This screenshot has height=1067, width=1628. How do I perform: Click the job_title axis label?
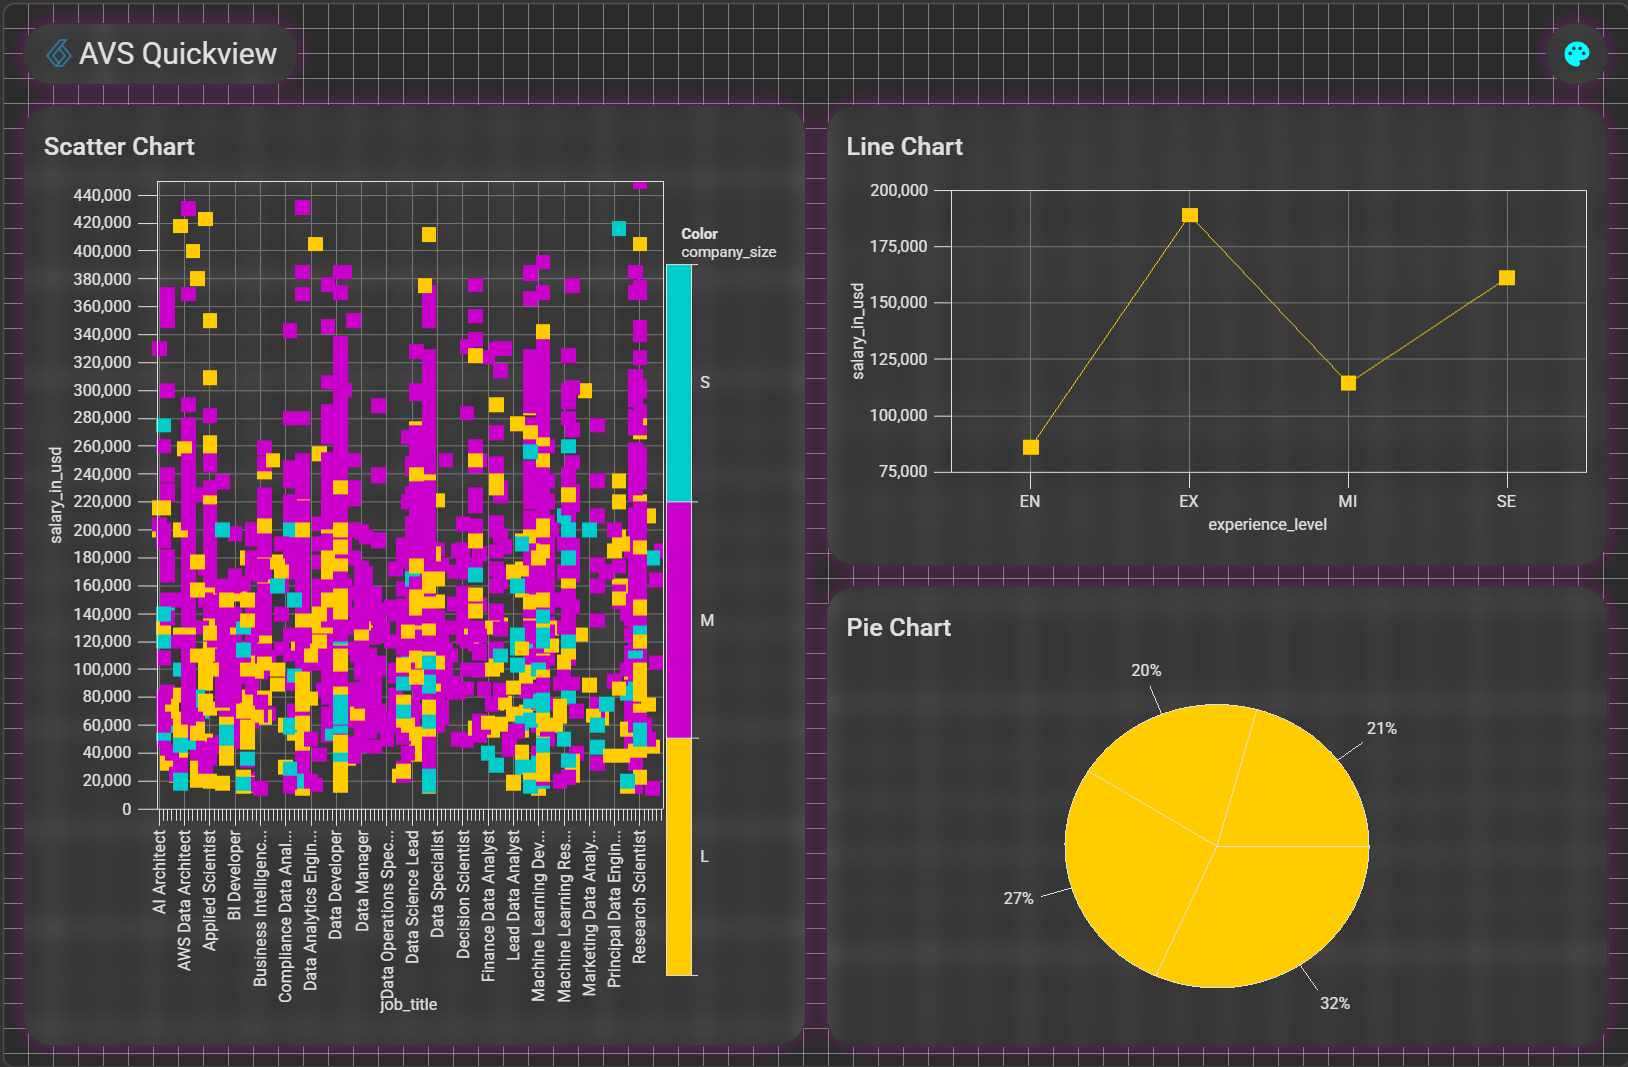pos(409,1004)
